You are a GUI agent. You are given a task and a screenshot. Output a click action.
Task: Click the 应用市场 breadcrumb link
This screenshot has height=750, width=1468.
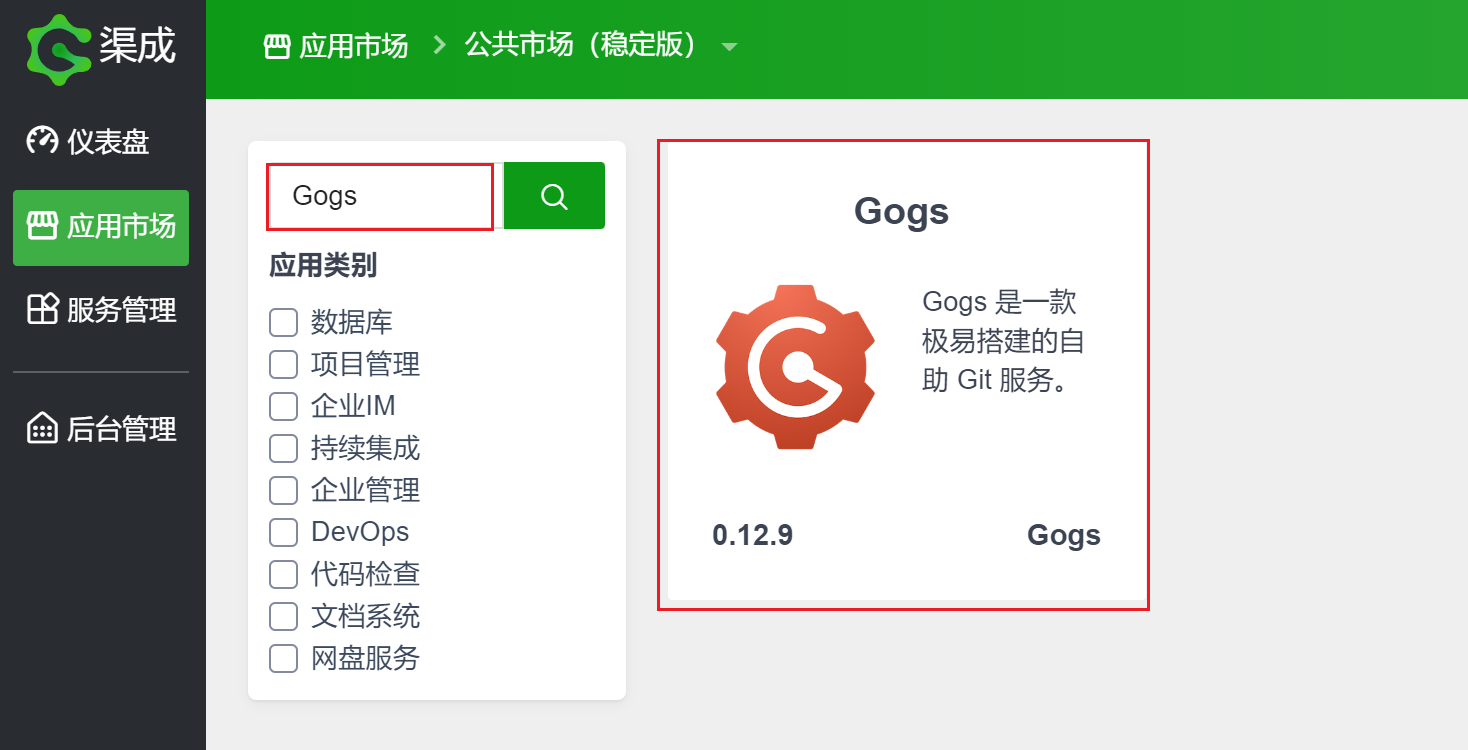coord(353,46)
